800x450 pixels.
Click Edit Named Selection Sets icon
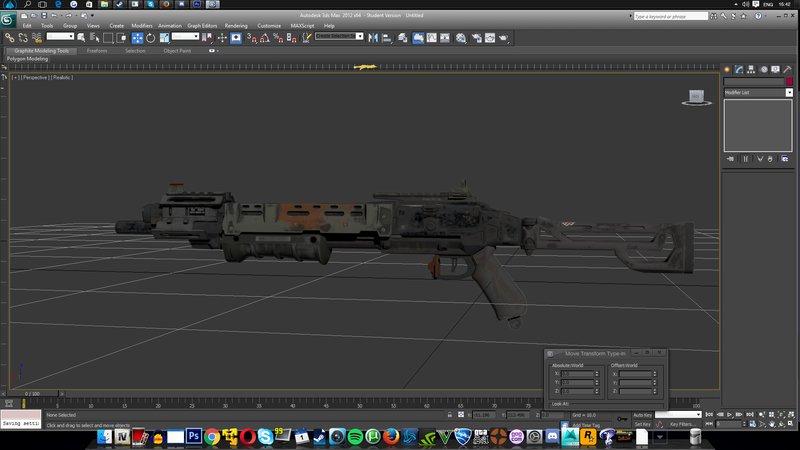307,37
